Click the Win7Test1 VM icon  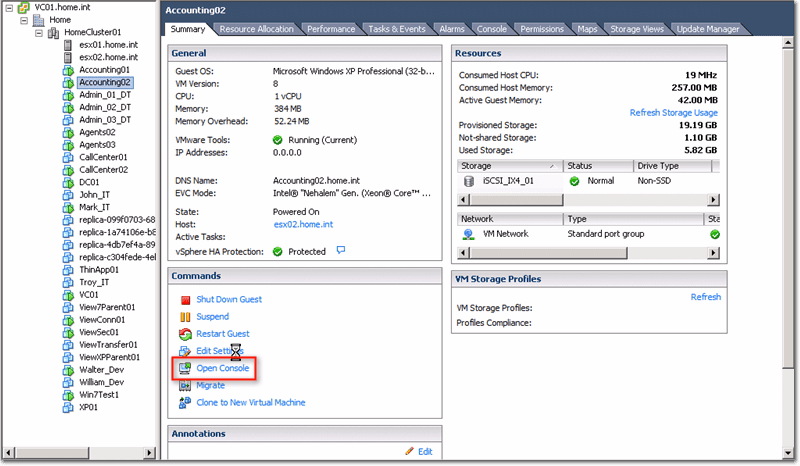[68, 395]
